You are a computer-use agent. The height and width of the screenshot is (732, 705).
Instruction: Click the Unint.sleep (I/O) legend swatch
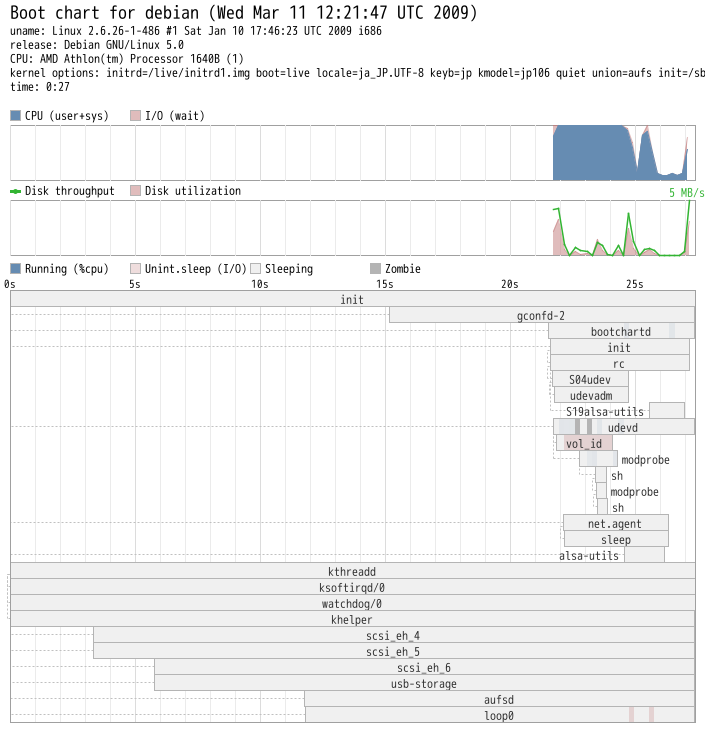(x=135, y=268)
